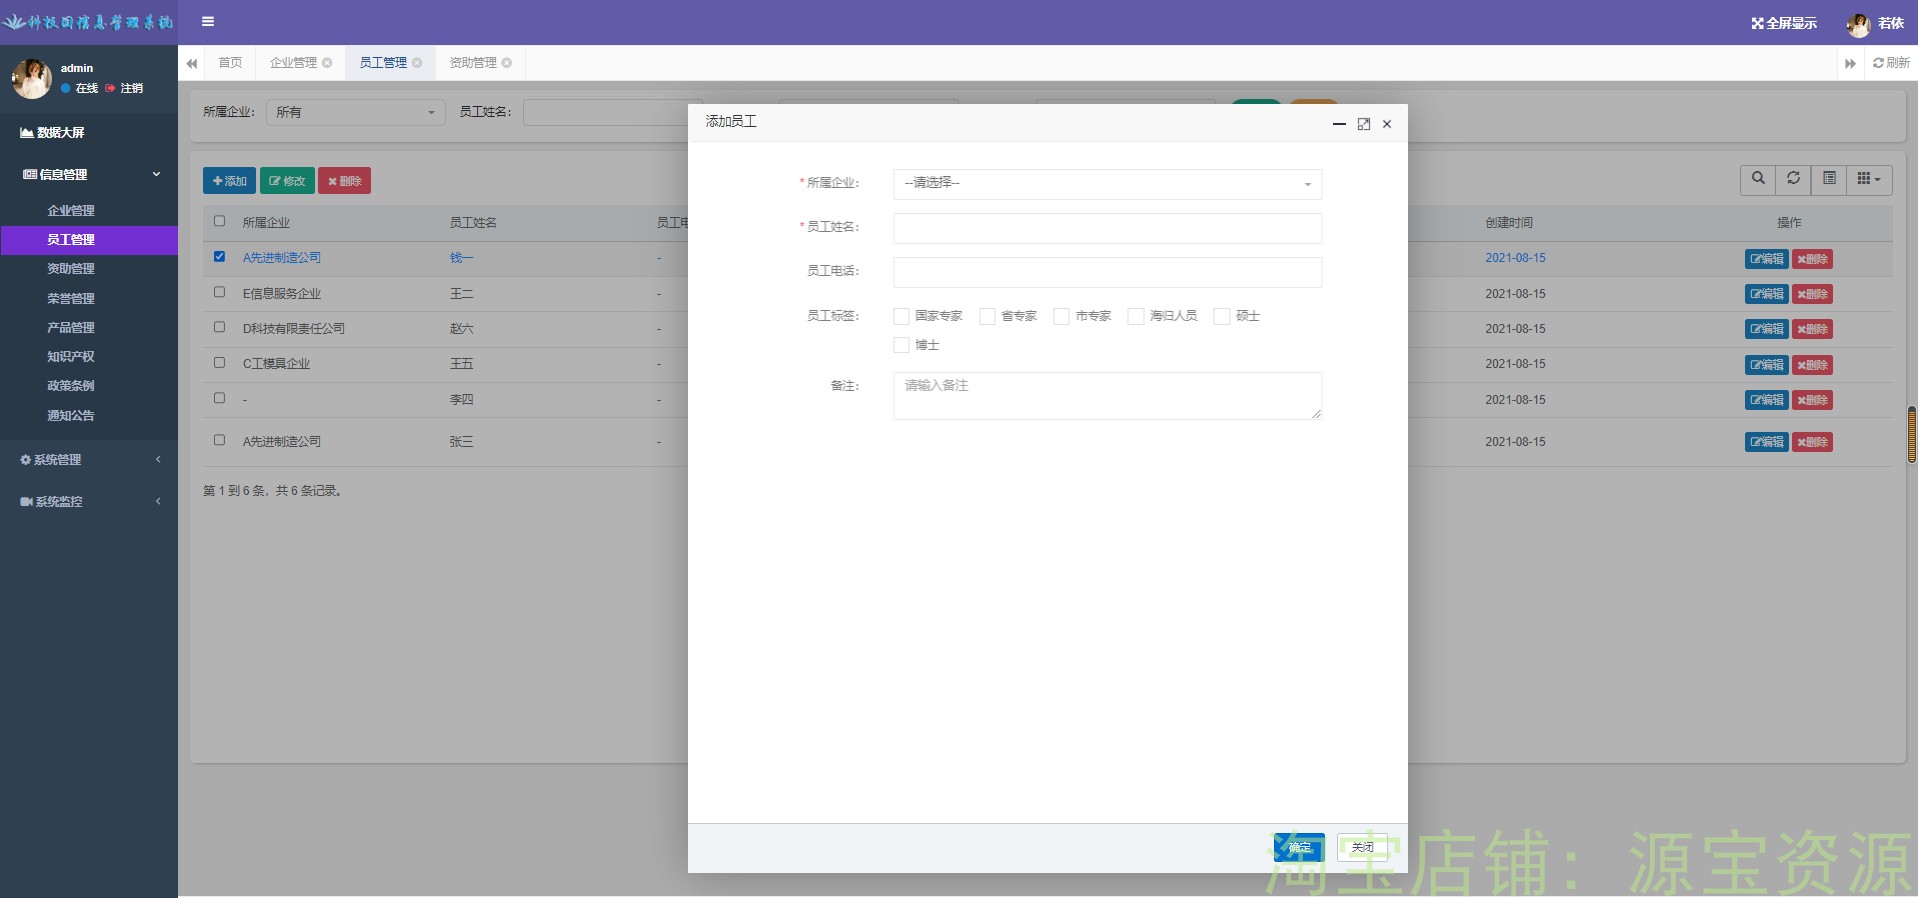This screenshot has width=1918, height=898.
Task: Collapse the 信息管理 sidebar section
Action: tap(89, 174)
